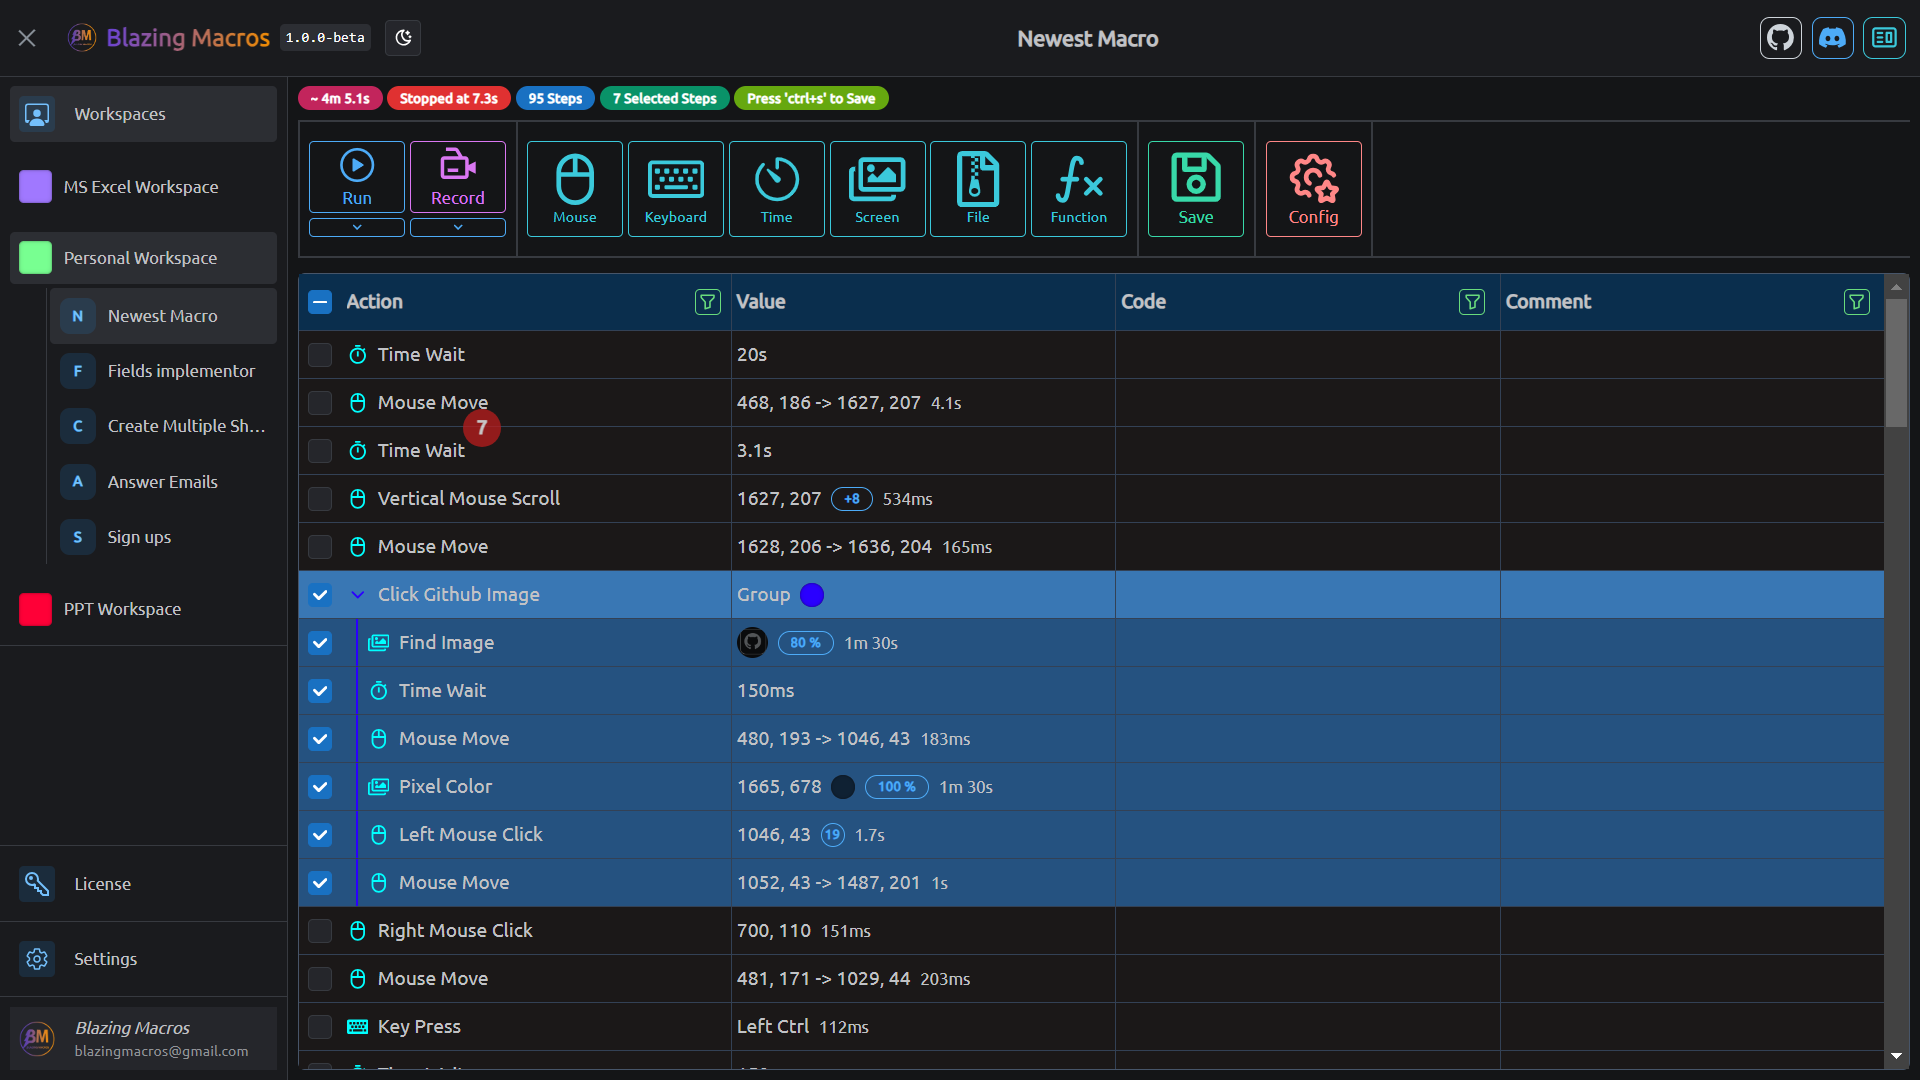Add a Time action
The width and height of the screenshot is (1920, 1080).
[x=777, y=189]
